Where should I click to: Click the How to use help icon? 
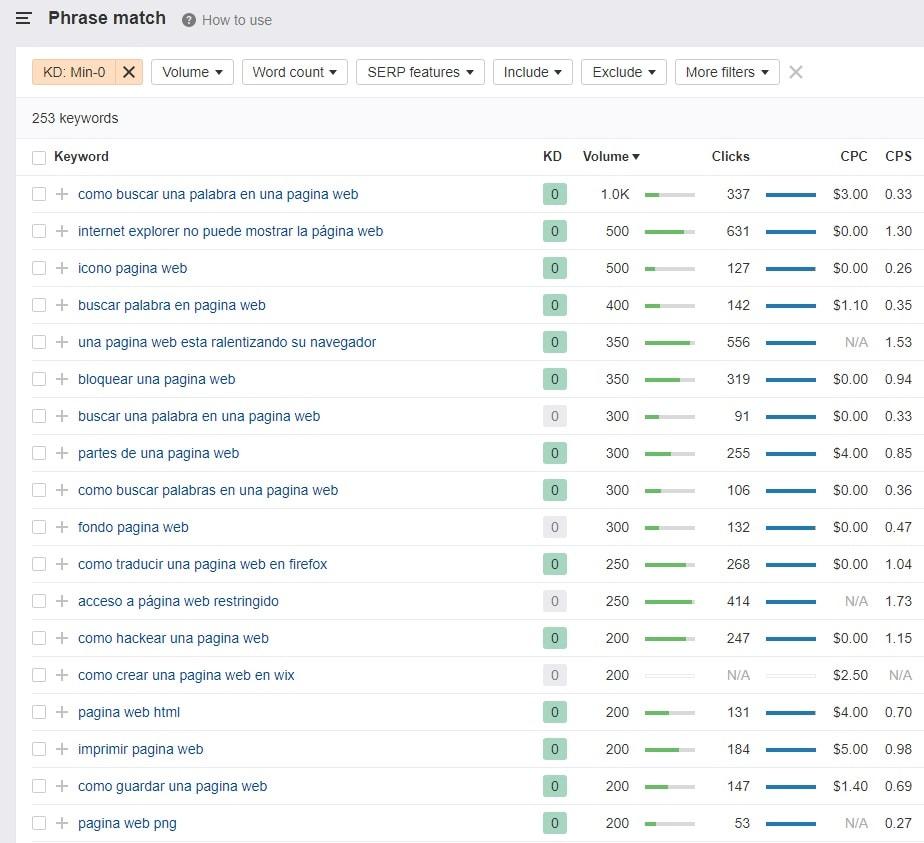pyautogui.click(x=189, y=20)
